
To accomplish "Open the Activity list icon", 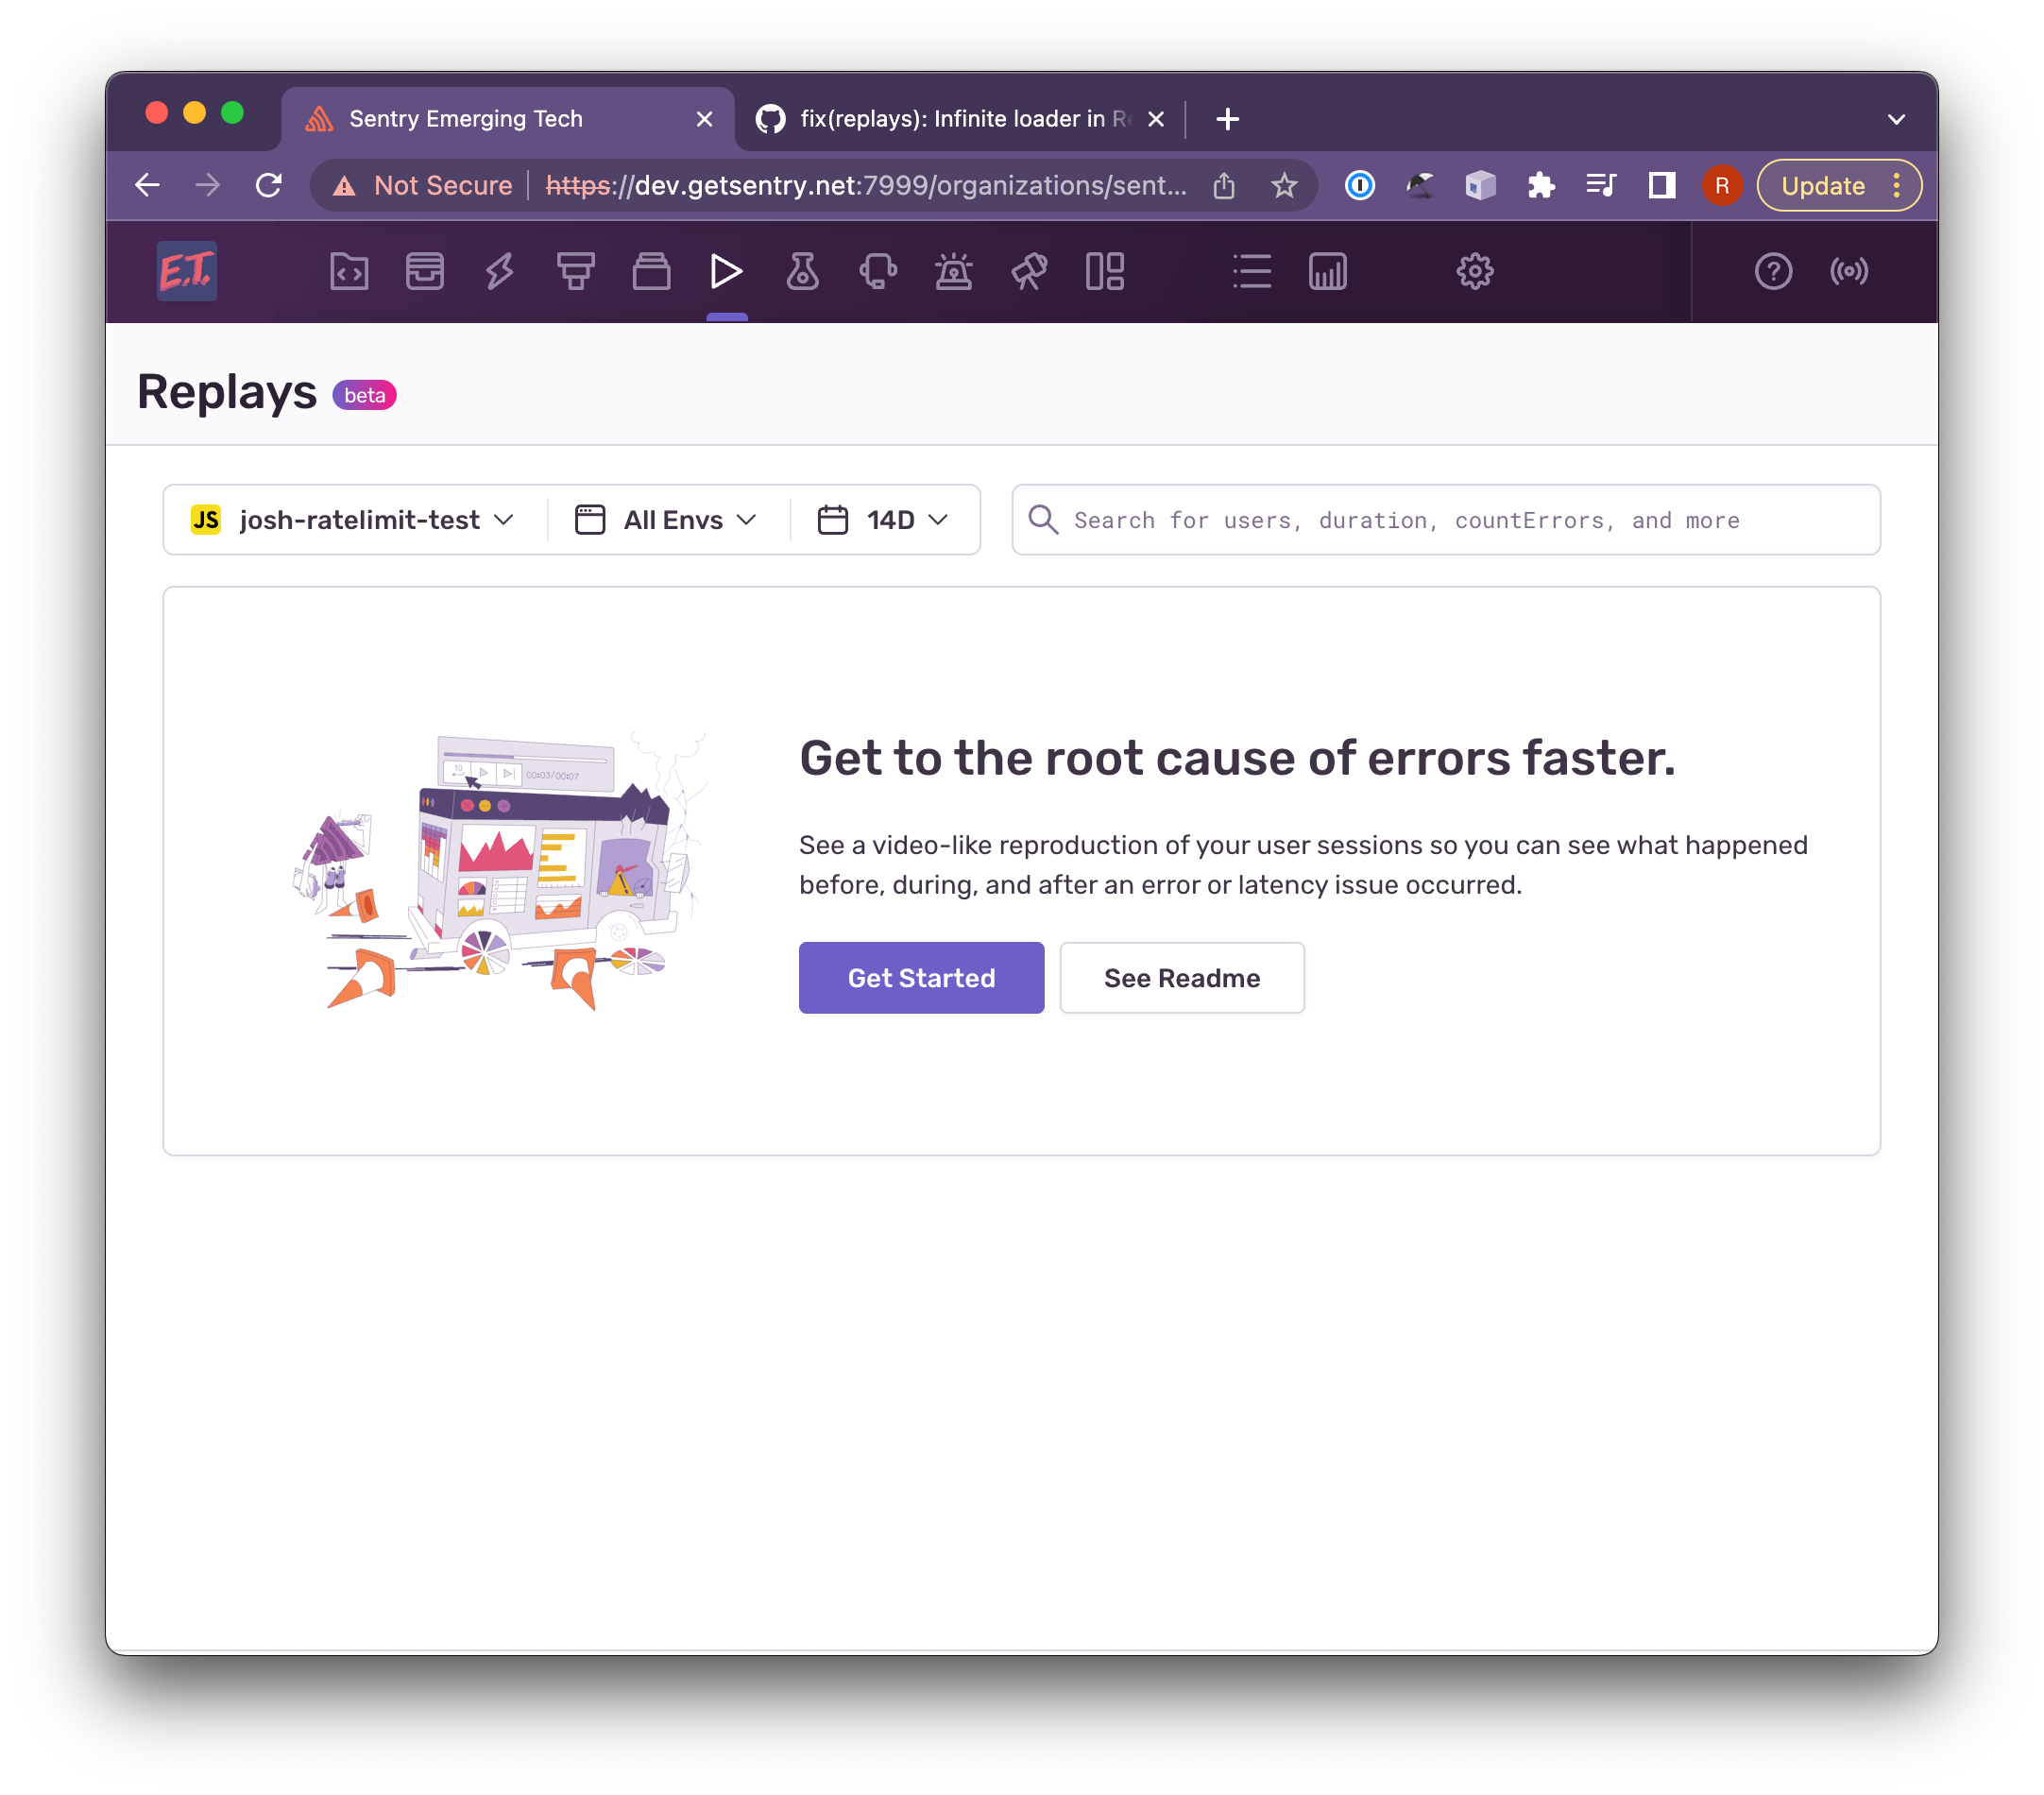I will [x=1252, y=271].
